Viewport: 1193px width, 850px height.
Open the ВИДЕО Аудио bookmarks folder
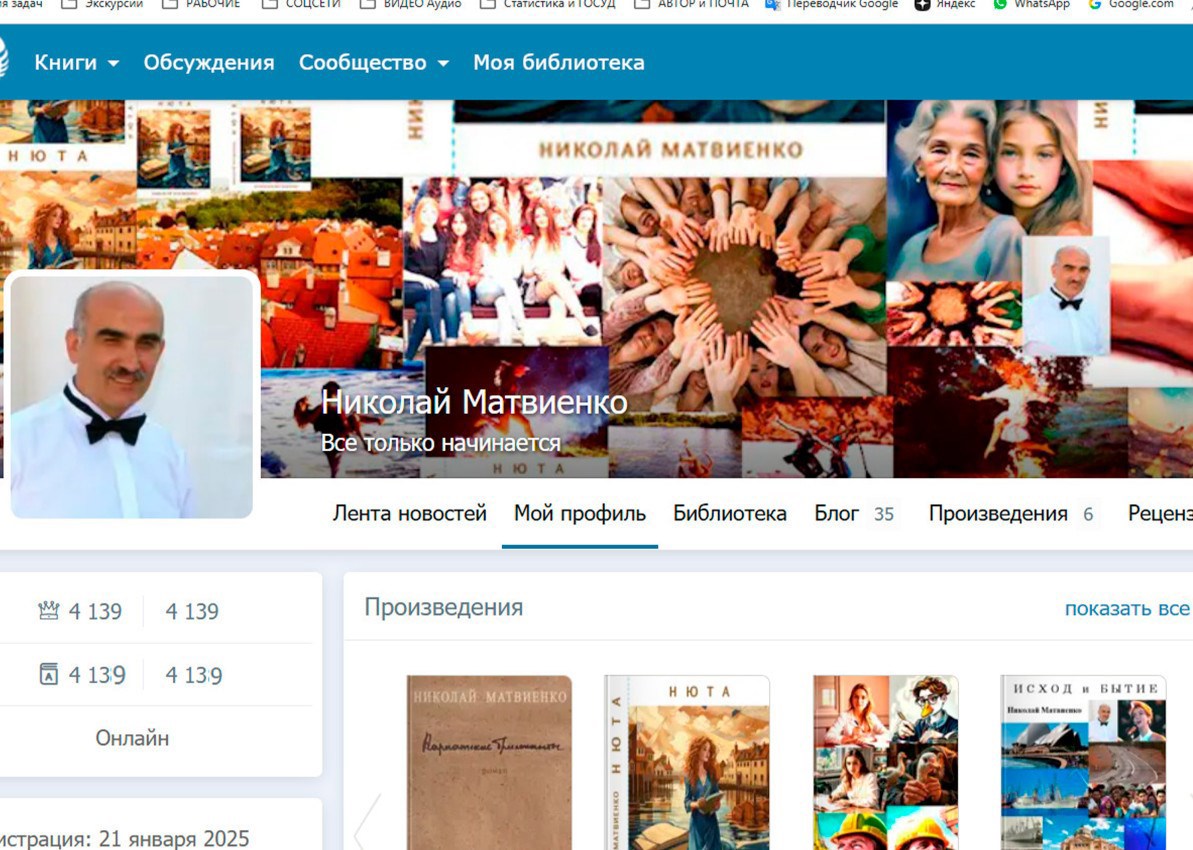(410, 5)
